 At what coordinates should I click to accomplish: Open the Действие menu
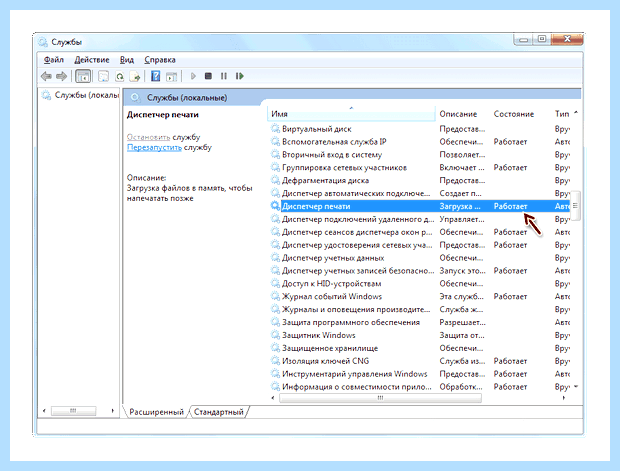tap(92, 60)
